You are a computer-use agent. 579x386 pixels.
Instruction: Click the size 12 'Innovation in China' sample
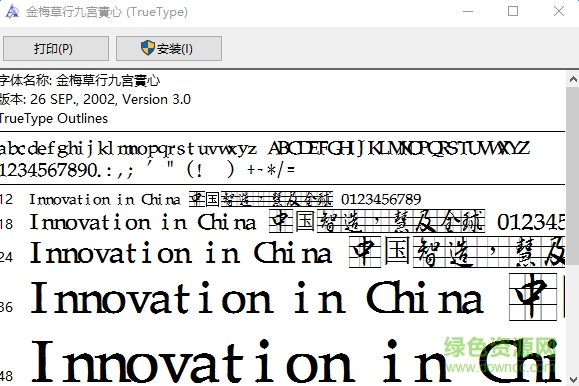coord(105,200)
